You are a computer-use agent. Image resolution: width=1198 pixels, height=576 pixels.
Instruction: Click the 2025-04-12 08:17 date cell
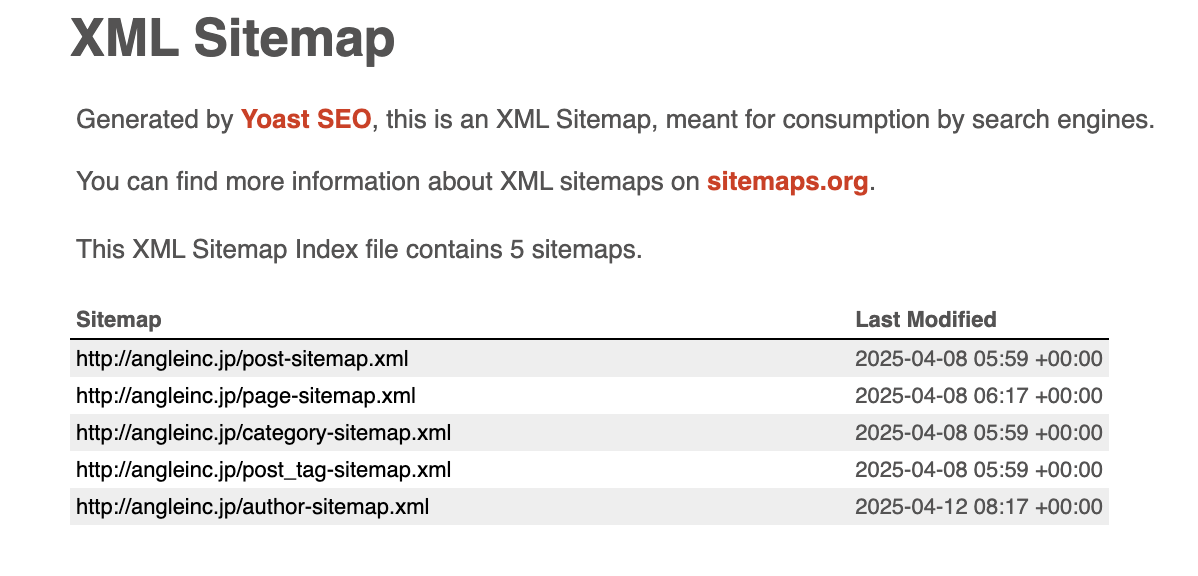[x=978, y=507]
